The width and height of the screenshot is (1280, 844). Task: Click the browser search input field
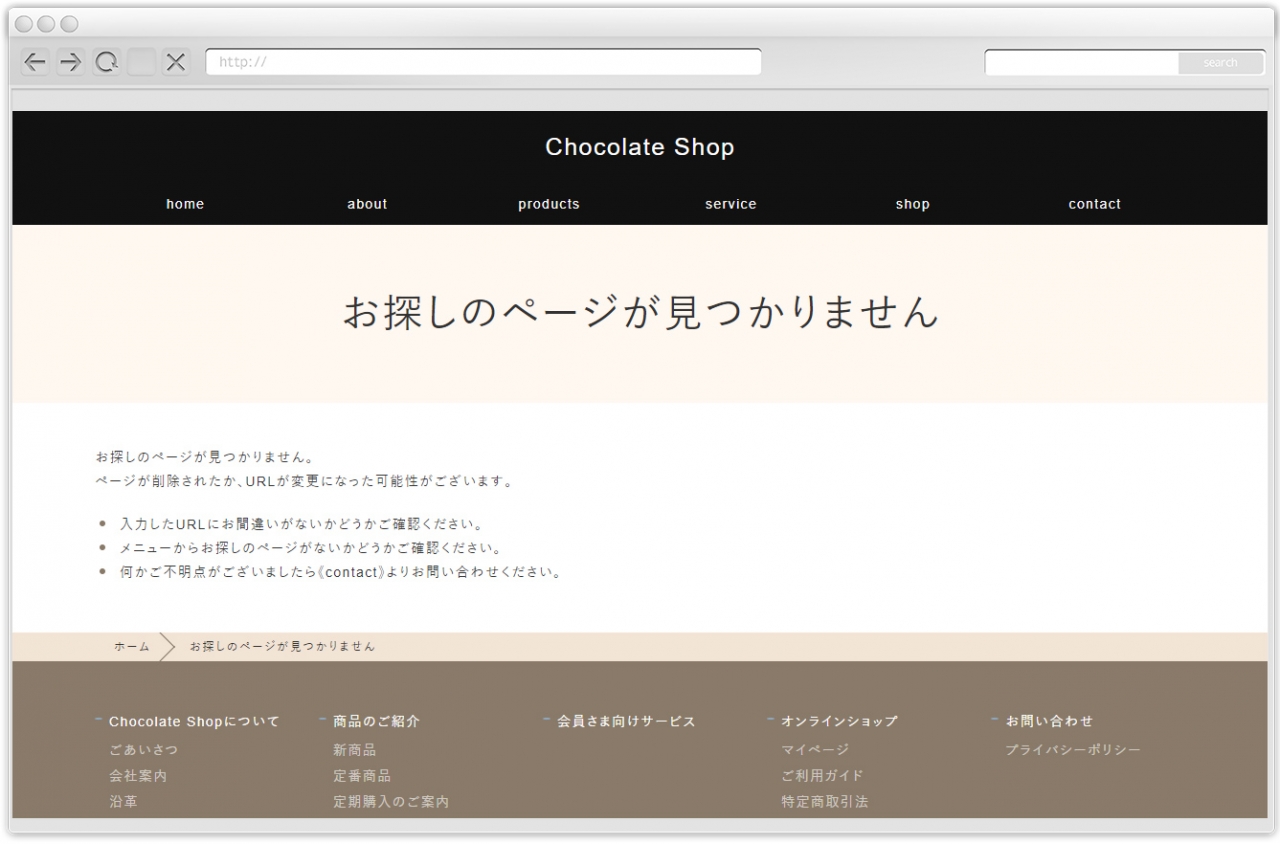coord(1081,63)
